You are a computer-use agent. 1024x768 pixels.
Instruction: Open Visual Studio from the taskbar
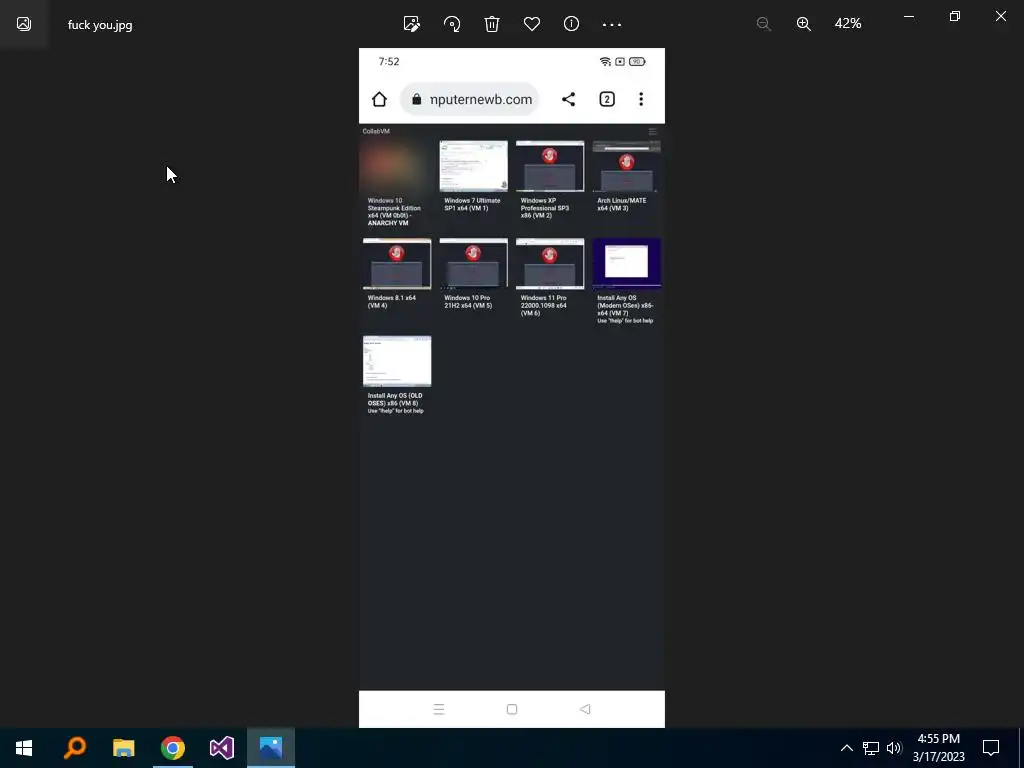(221, 748)
